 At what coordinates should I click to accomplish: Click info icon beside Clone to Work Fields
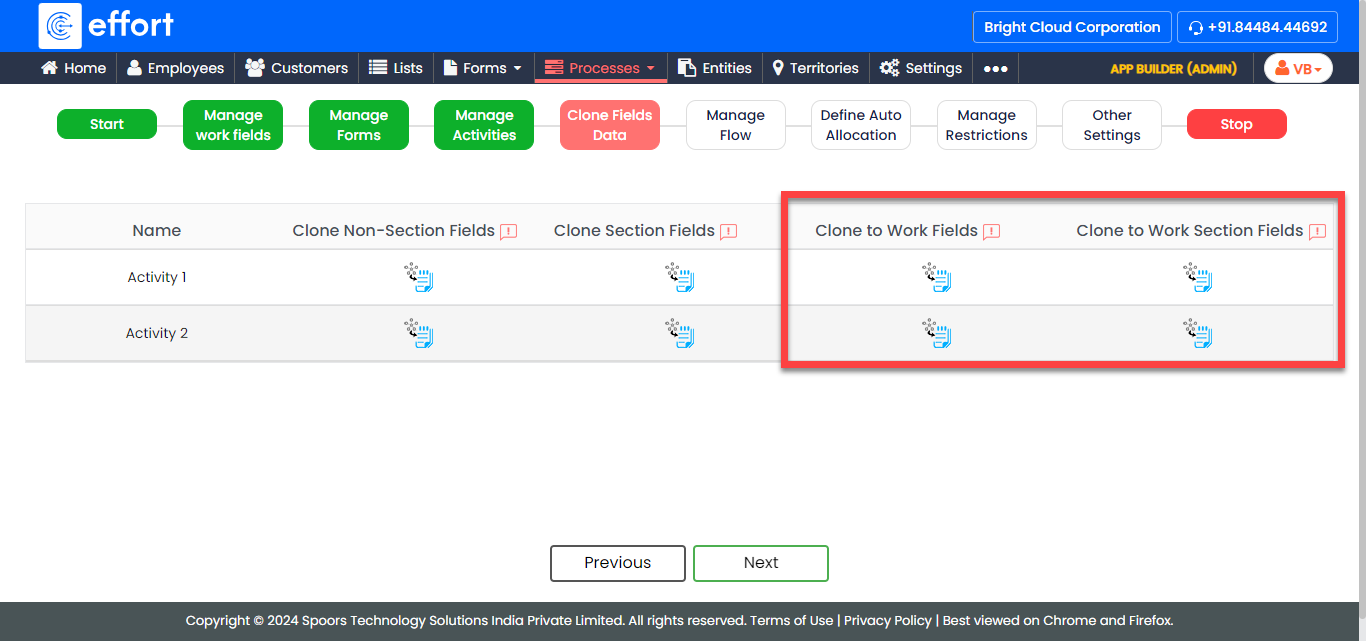click(x=992, y=232)
